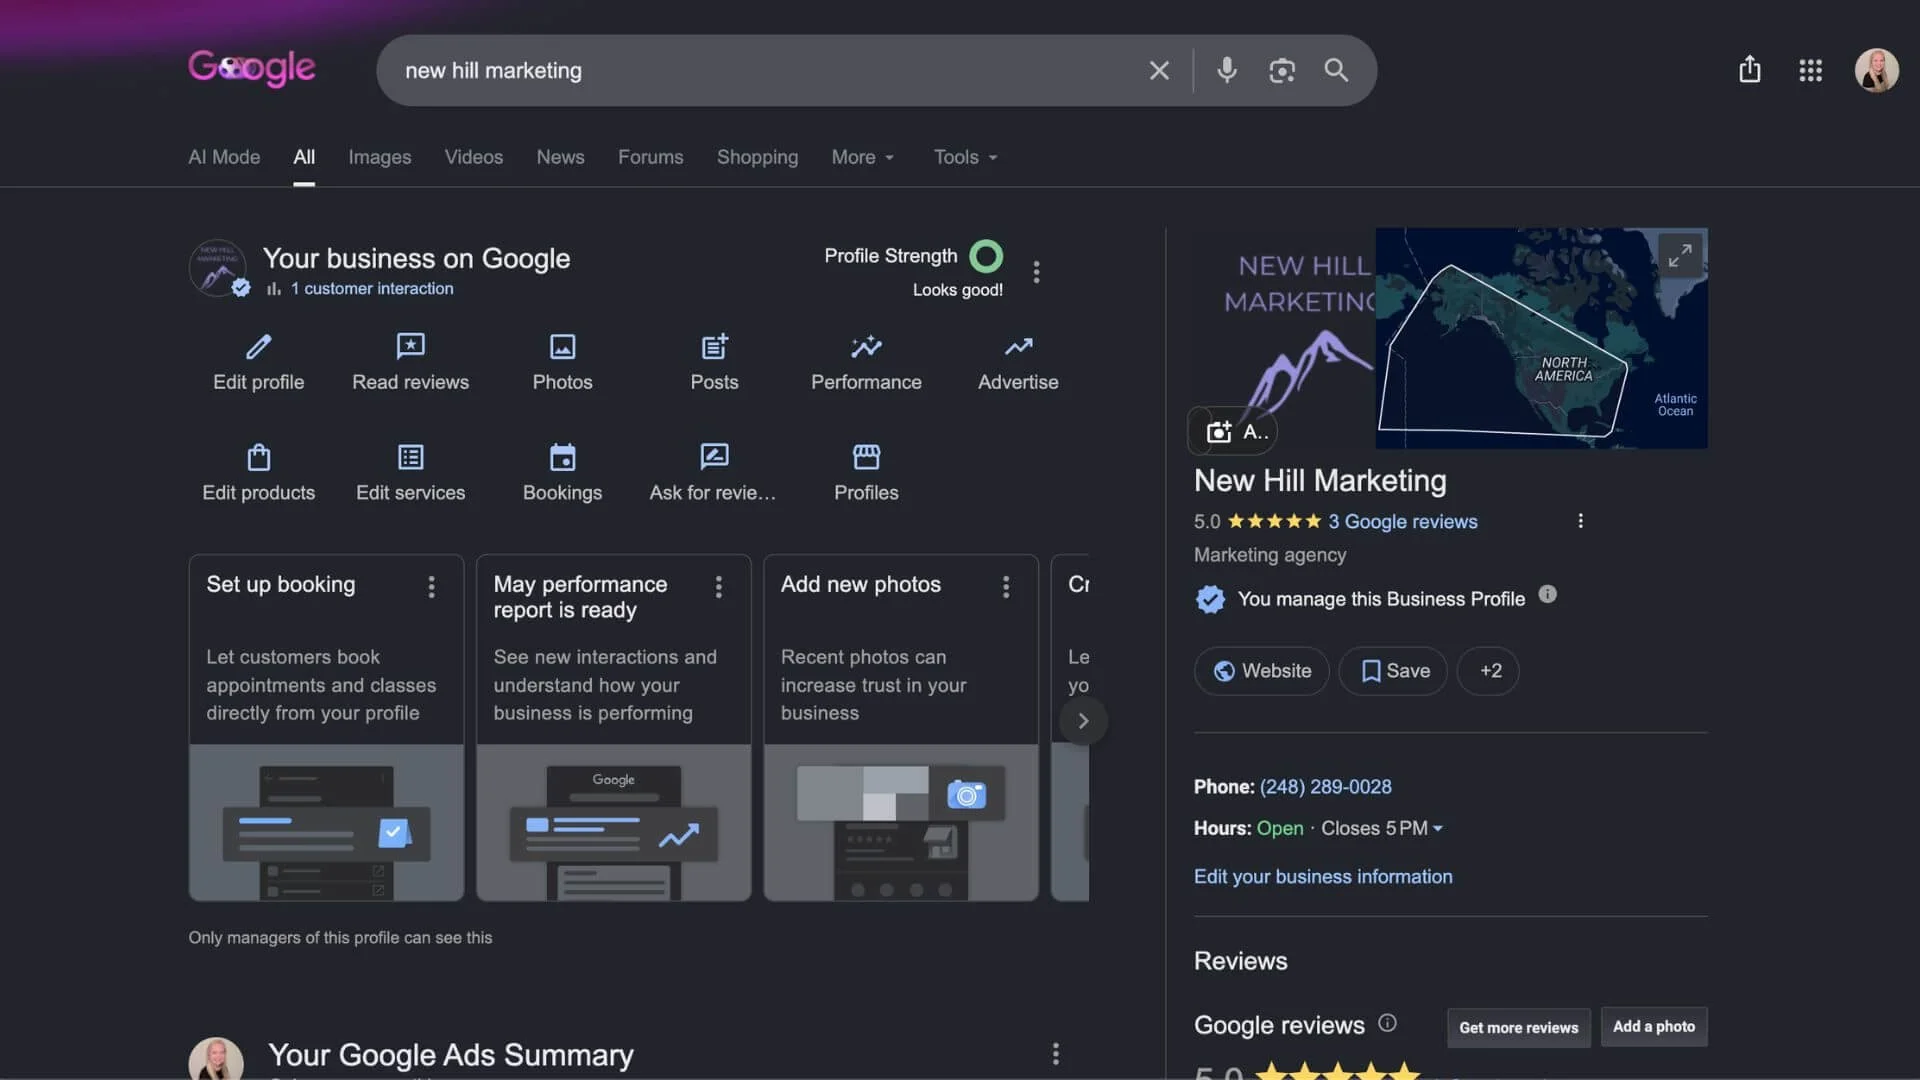The image size is (1920, 1080).
Task: Open Advertise option
Action: click(x=1018, y=363)
